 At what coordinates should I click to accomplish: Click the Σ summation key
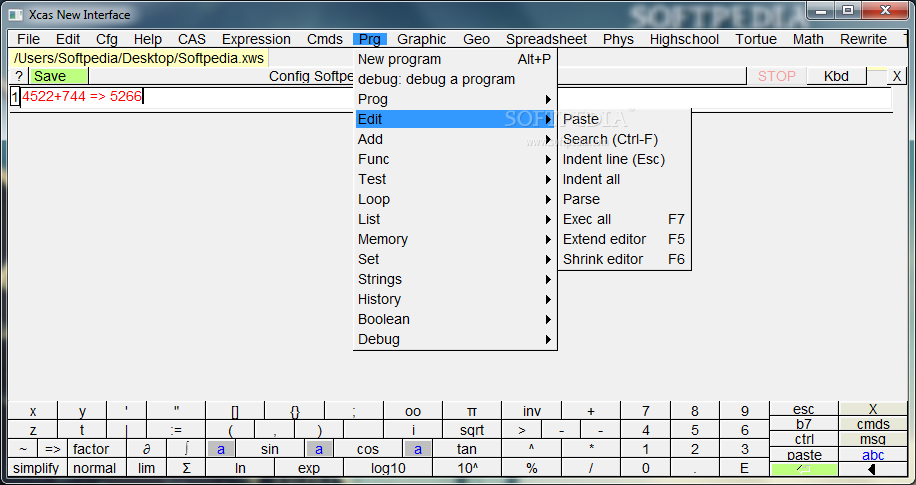(186, 468)
